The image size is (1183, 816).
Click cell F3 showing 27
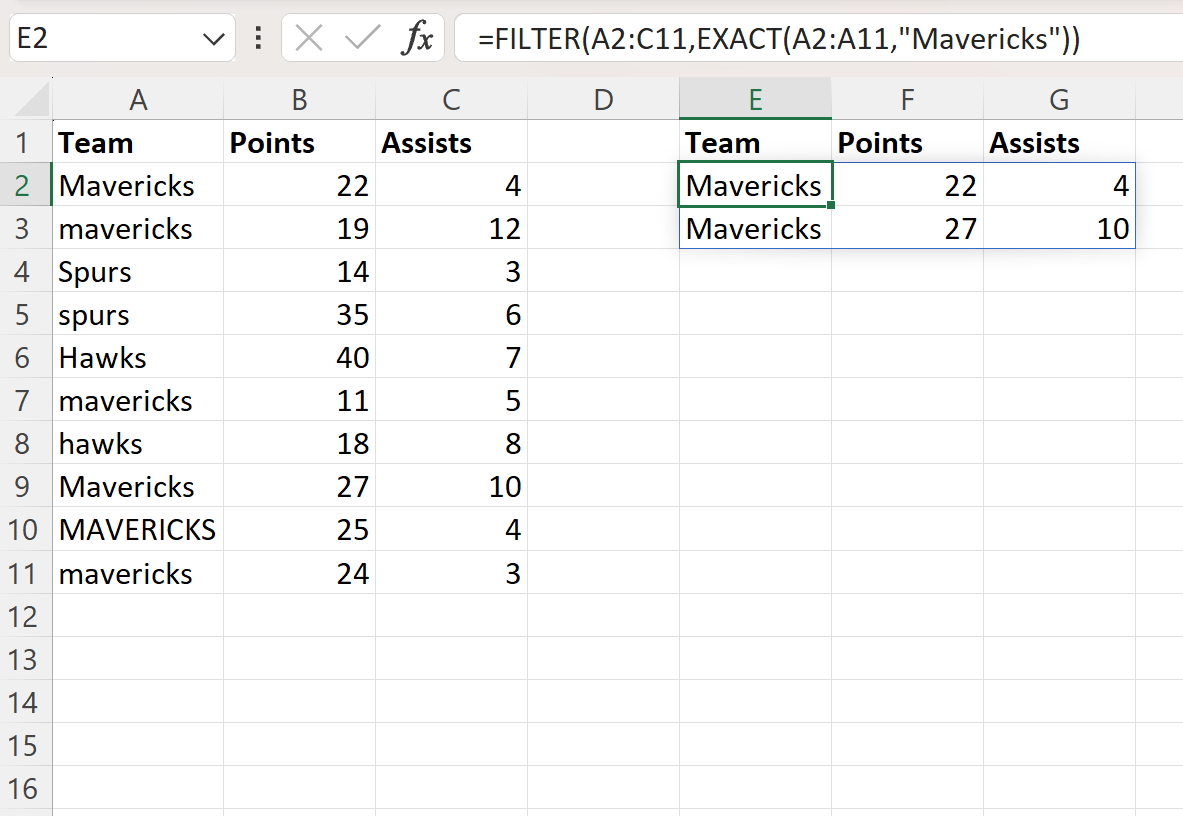pyautogui.click(x=907, y=228)
